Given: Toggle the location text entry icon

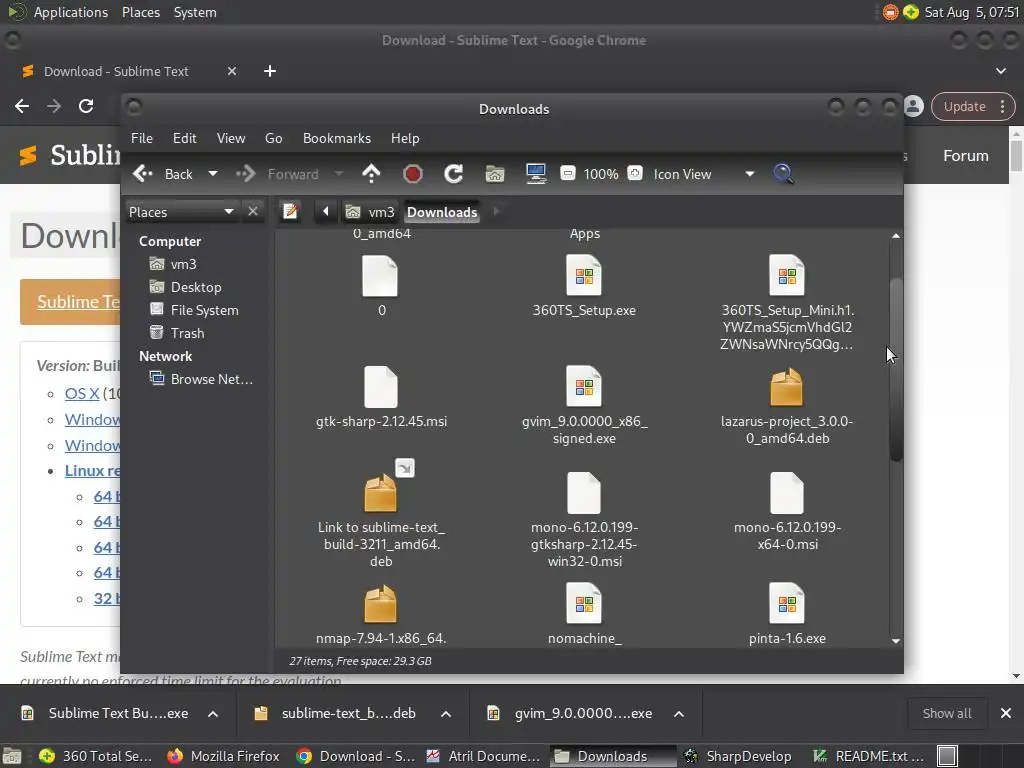Looking at the screenshot, I should pyautogui.click(x=291, y=212).
